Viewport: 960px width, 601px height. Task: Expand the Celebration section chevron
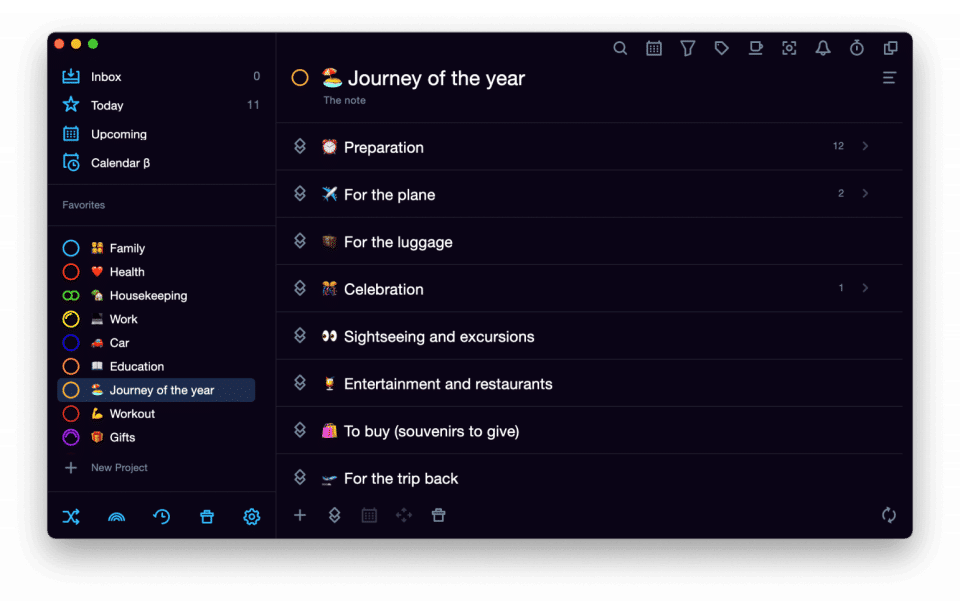click(x=865, y=288)
